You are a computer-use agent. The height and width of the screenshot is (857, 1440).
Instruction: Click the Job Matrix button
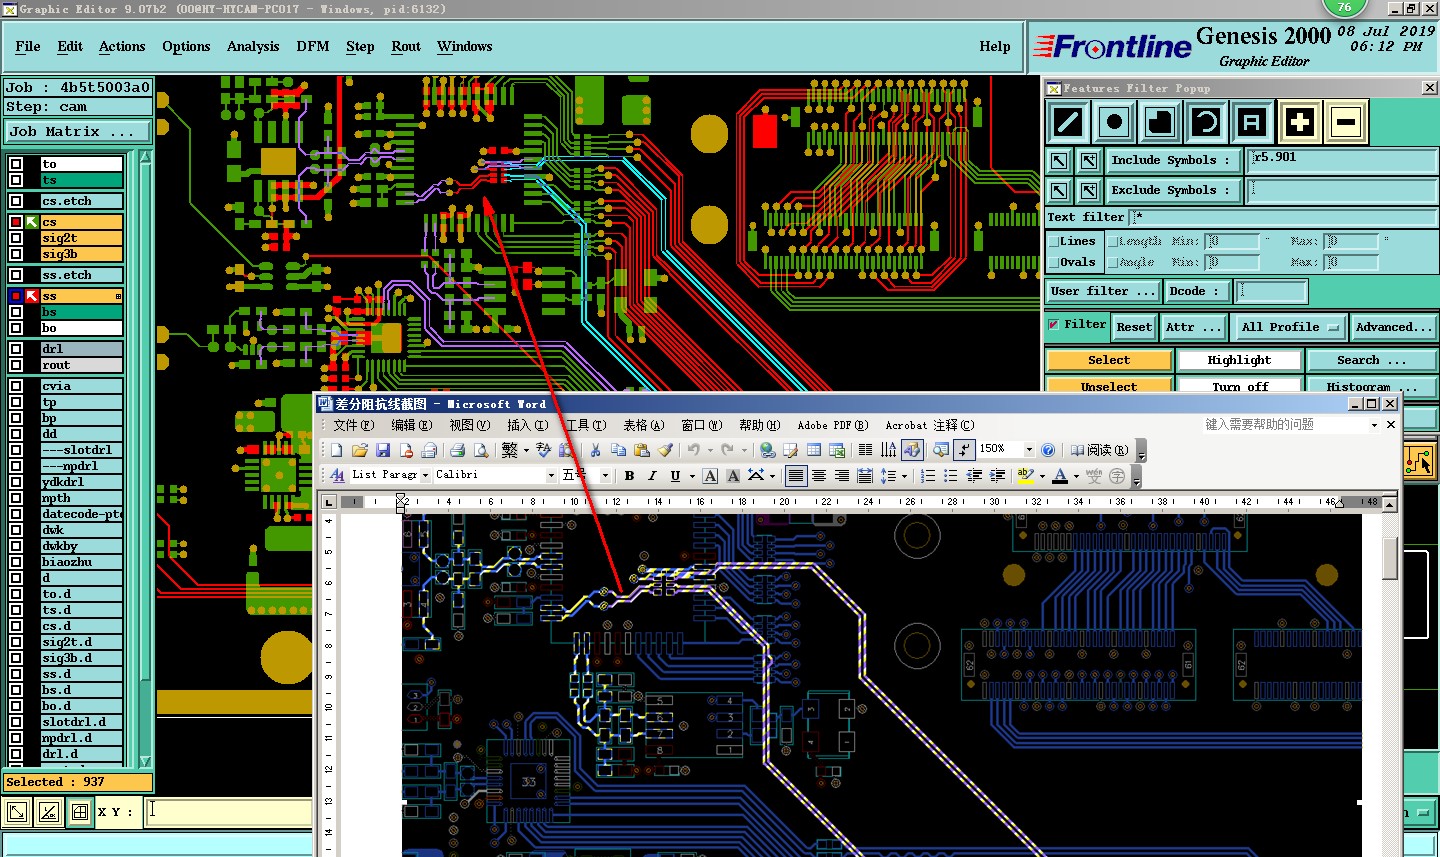(78, 132)
